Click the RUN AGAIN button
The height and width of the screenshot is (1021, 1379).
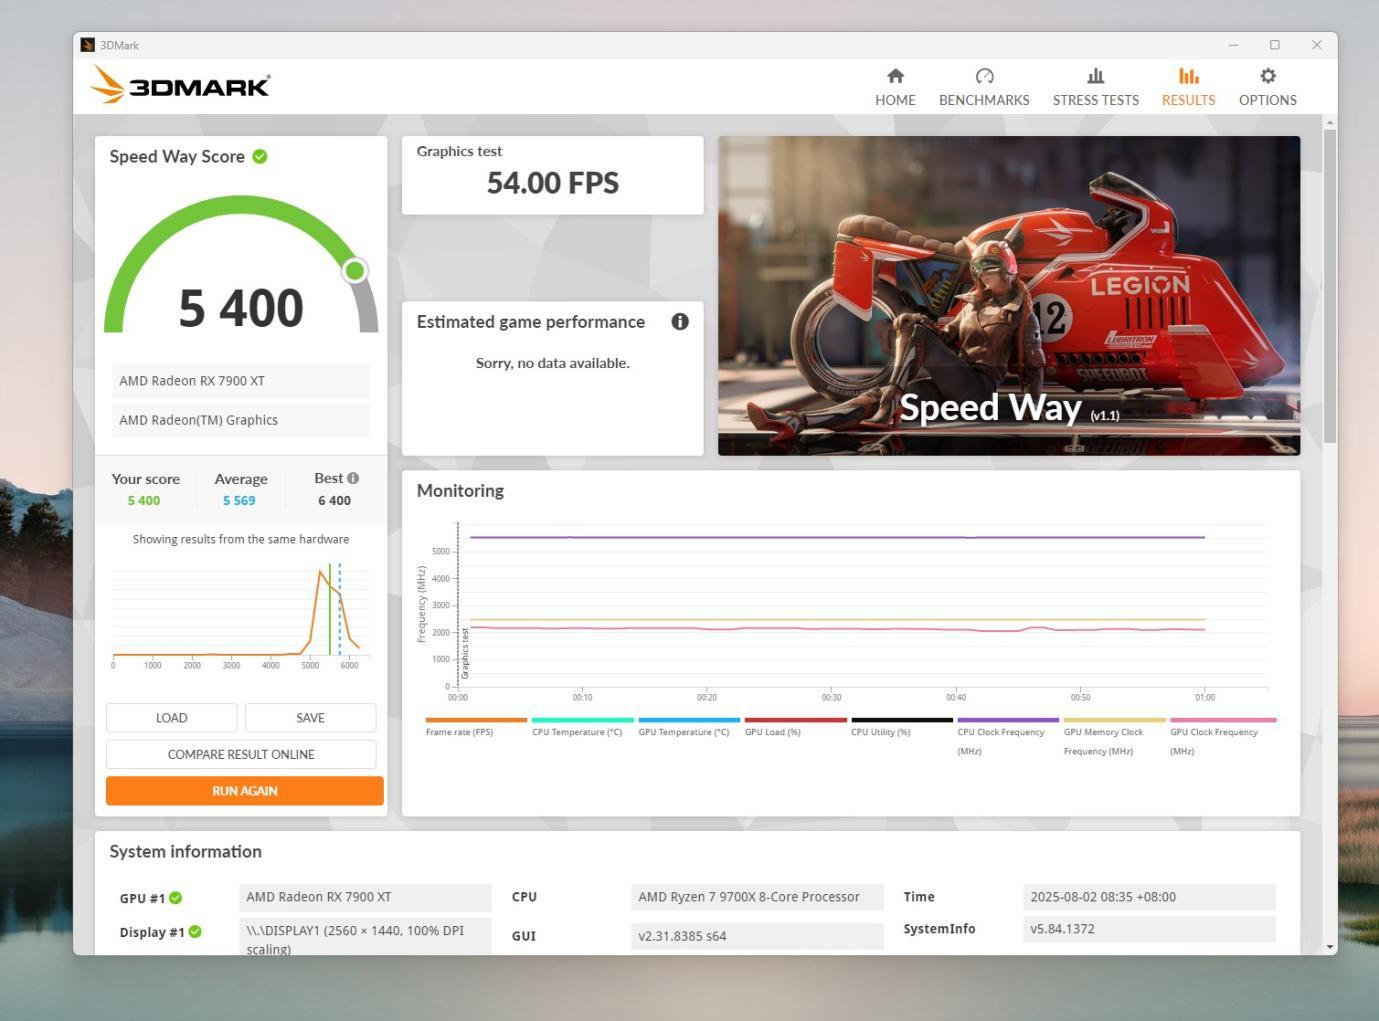245,791
